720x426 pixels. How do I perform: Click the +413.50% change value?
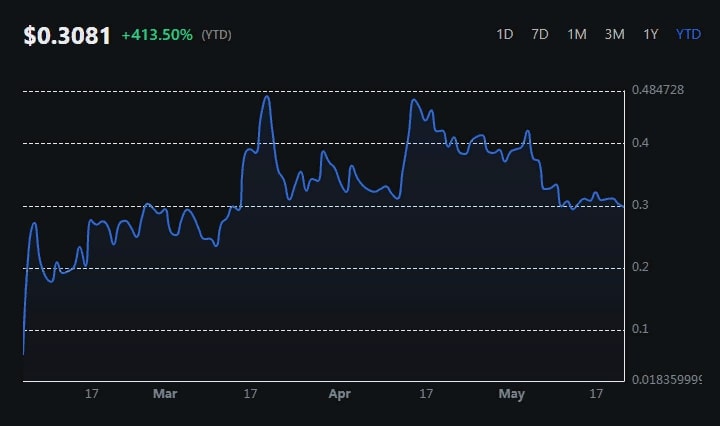point(157,35)
